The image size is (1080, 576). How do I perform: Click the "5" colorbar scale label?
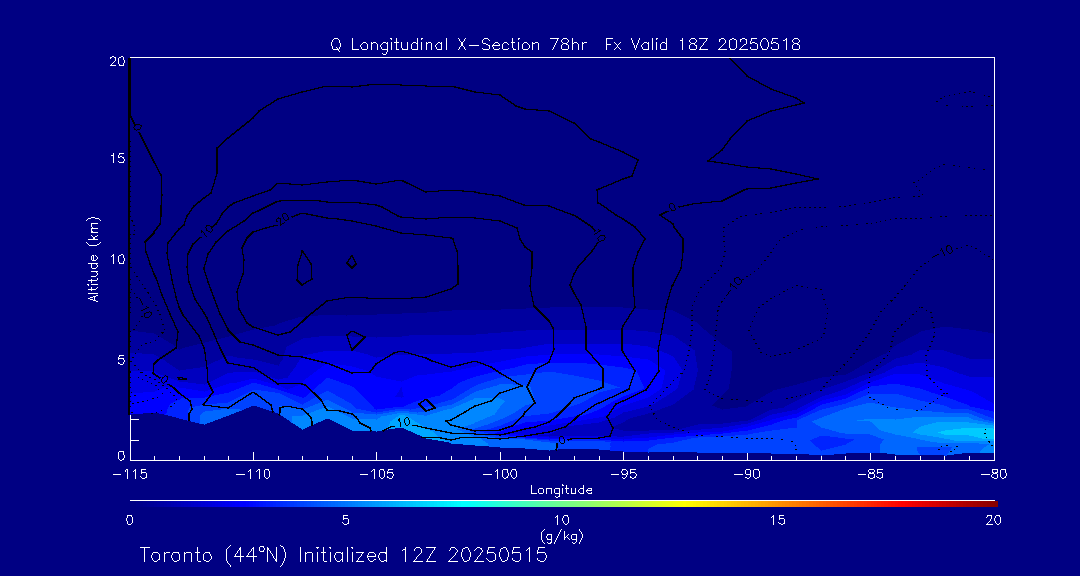[x=345, y=521]
